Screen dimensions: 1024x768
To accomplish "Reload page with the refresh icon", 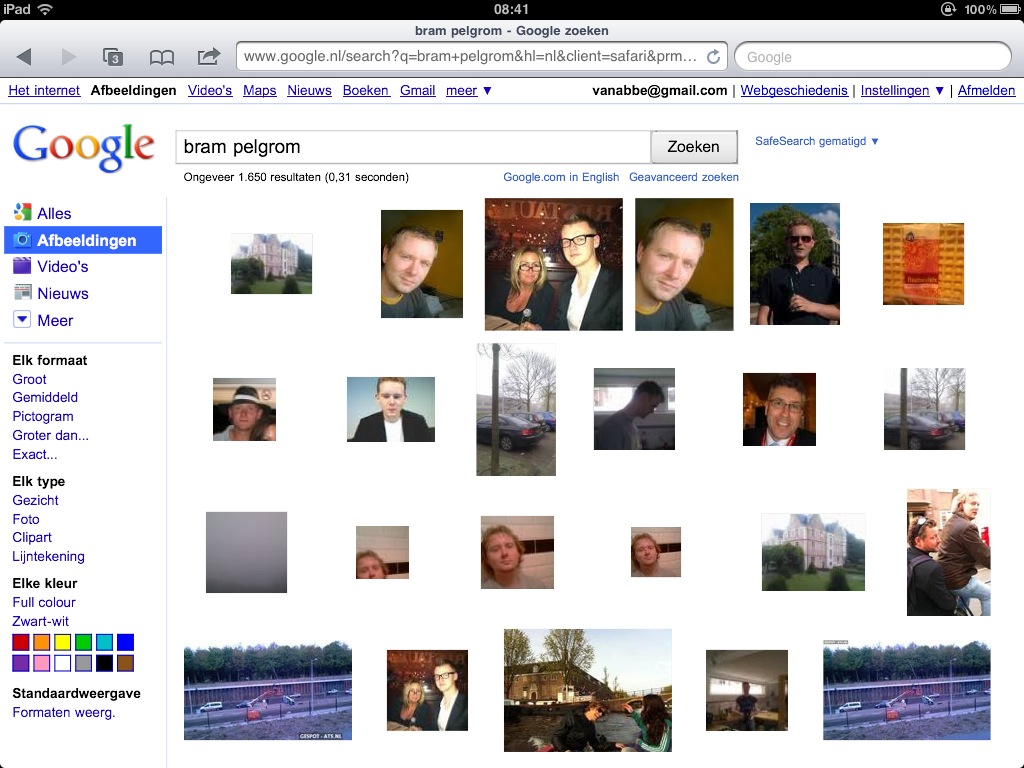I will pos(713,57).
